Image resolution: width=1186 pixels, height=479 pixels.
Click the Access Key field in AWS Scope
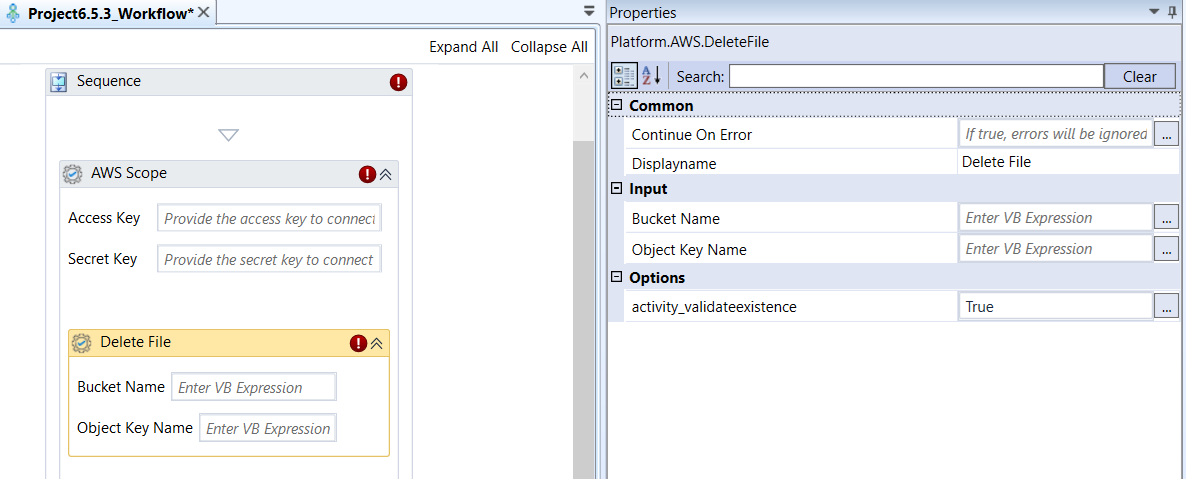click(269, 219)
